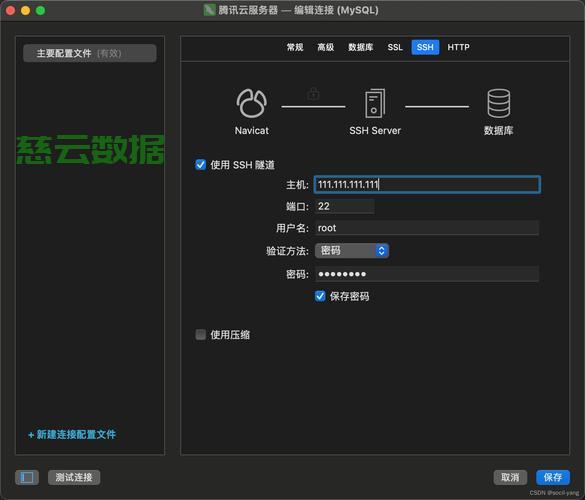Click the database cylinder icon
Screen dimensions: 585x500
point(498,103)
